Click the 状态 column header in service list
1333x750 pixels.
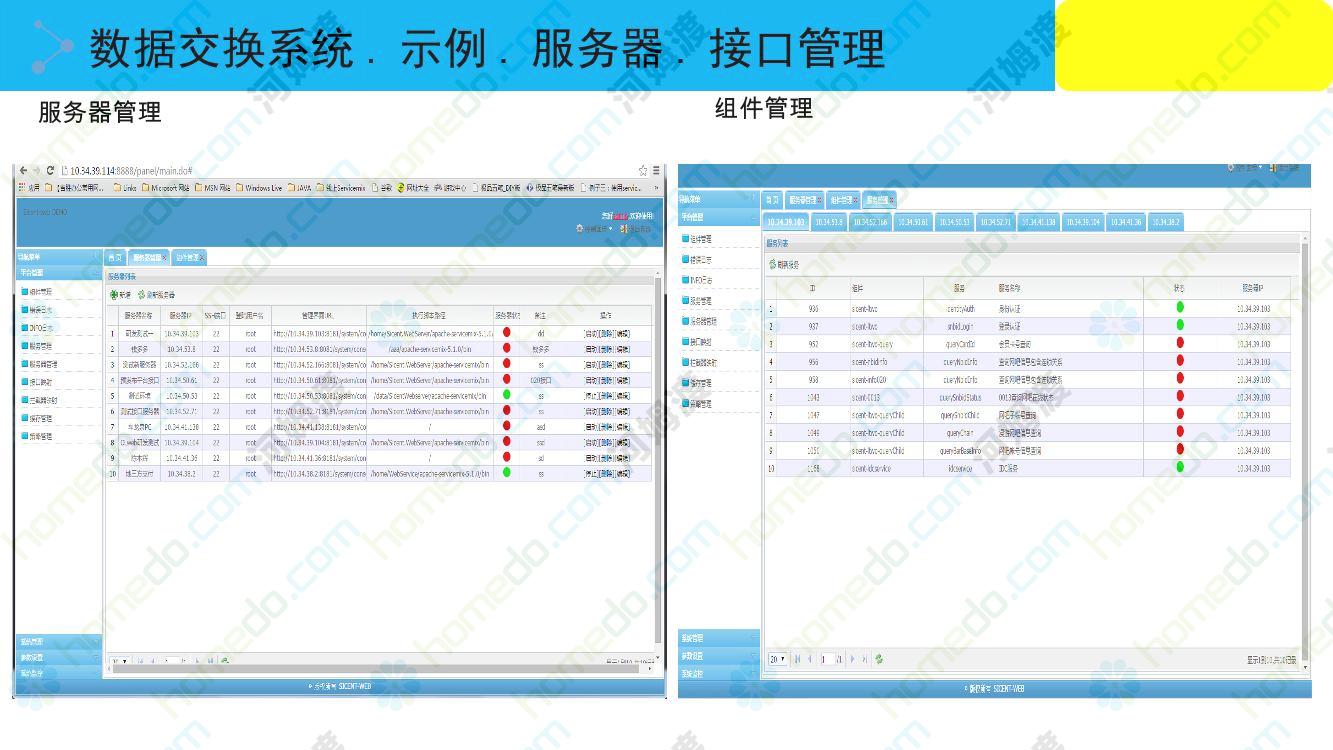pyautogui.click(x=1180, y=288)
